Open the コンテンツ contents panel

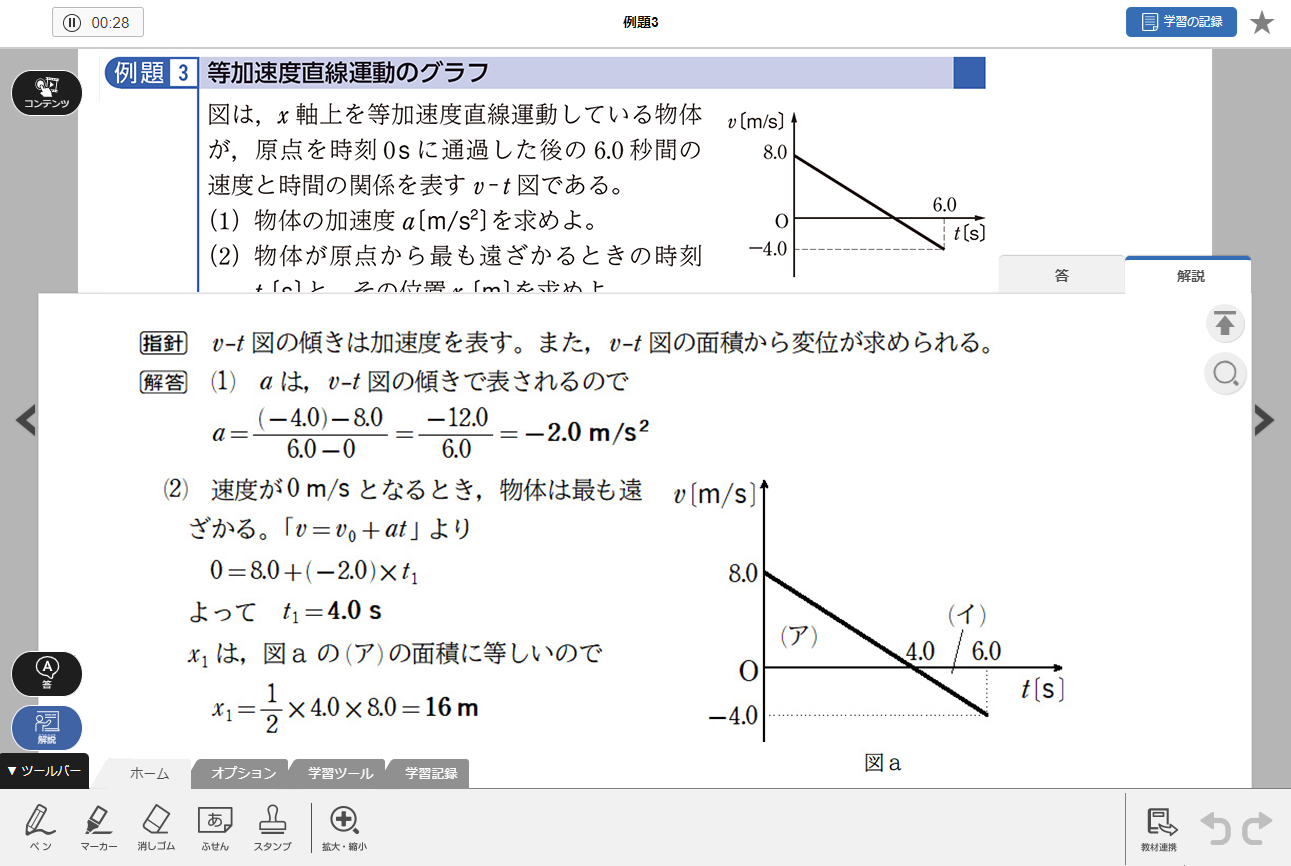click(46, 93)
